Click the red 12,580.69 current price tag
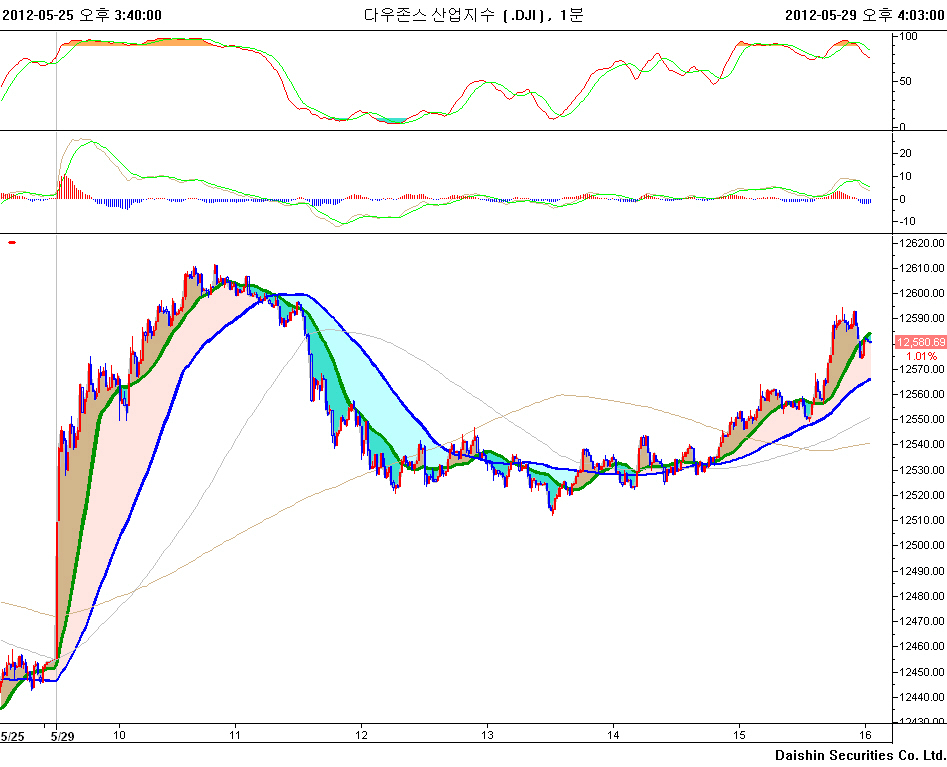 tap(920, 342)
